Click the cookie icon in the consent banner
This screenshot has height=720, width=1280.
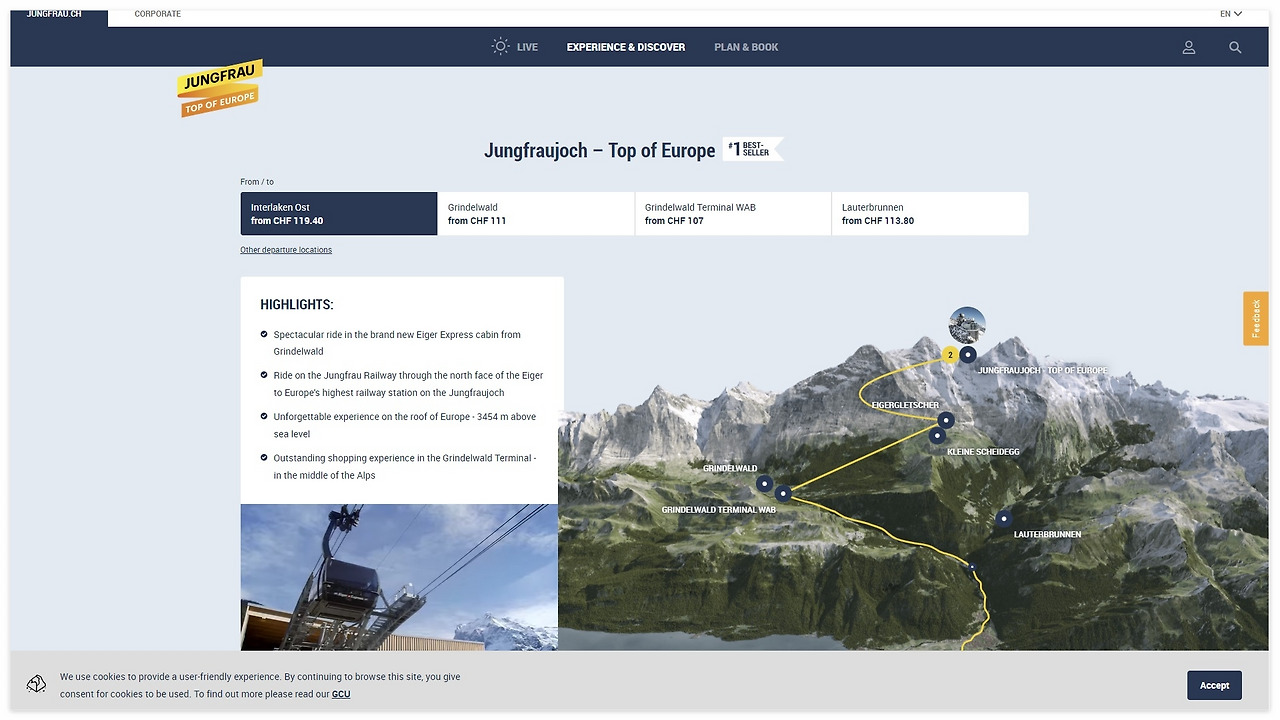tap(36, 684)
